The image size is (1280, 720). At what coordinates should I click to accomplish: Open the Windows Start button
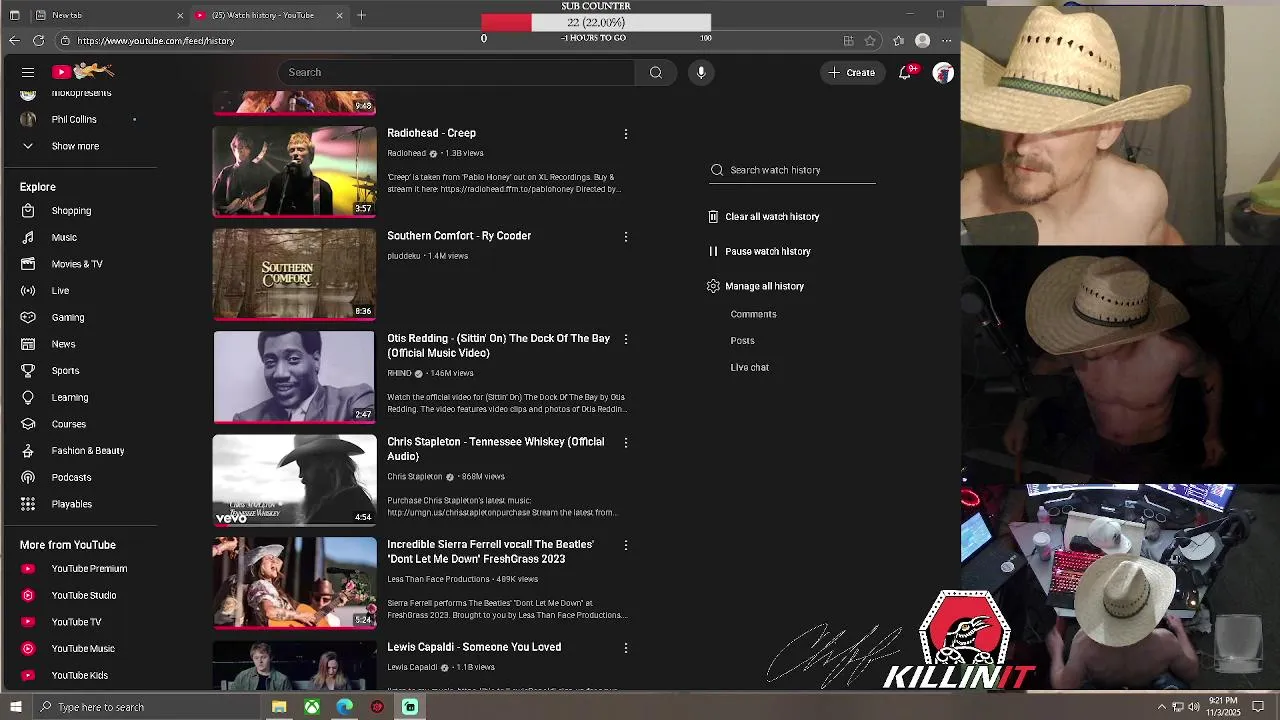(x=15, y=707)
